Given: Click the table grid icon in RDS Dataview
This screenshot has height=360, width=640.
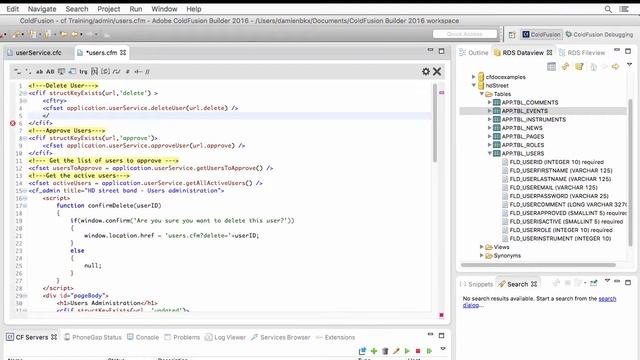Looking at the screenshot, I should (x=551, y=66).
